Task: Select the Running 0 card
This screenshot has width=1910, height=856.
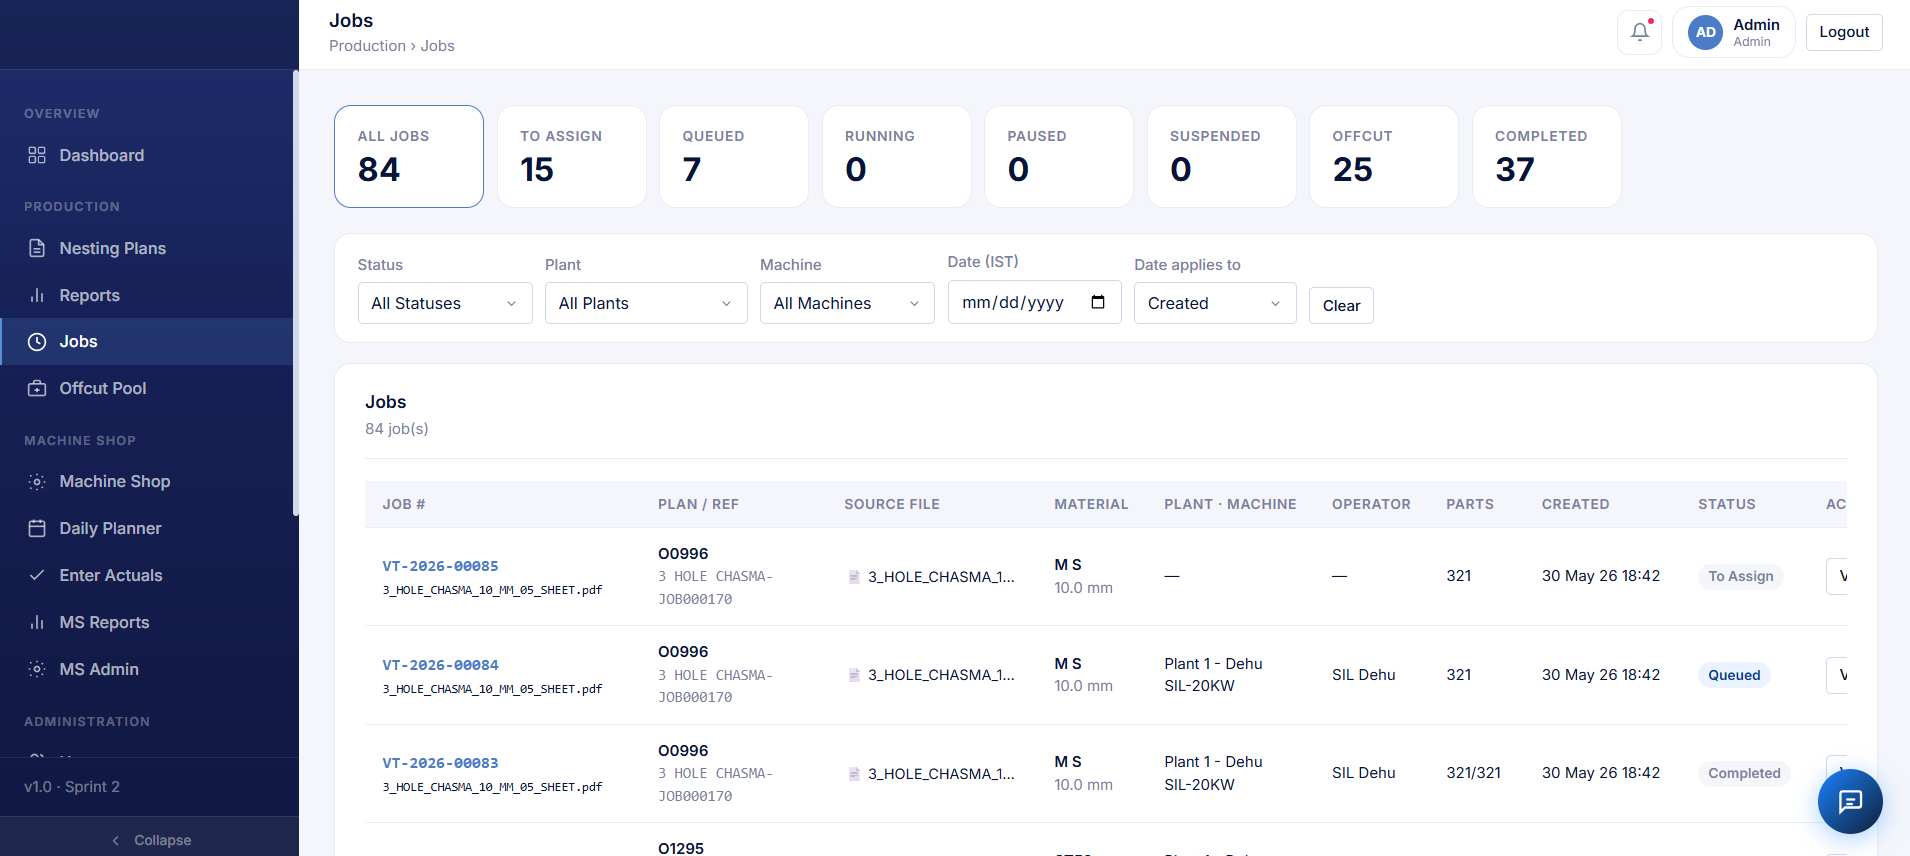Action: tap(896, 156)
